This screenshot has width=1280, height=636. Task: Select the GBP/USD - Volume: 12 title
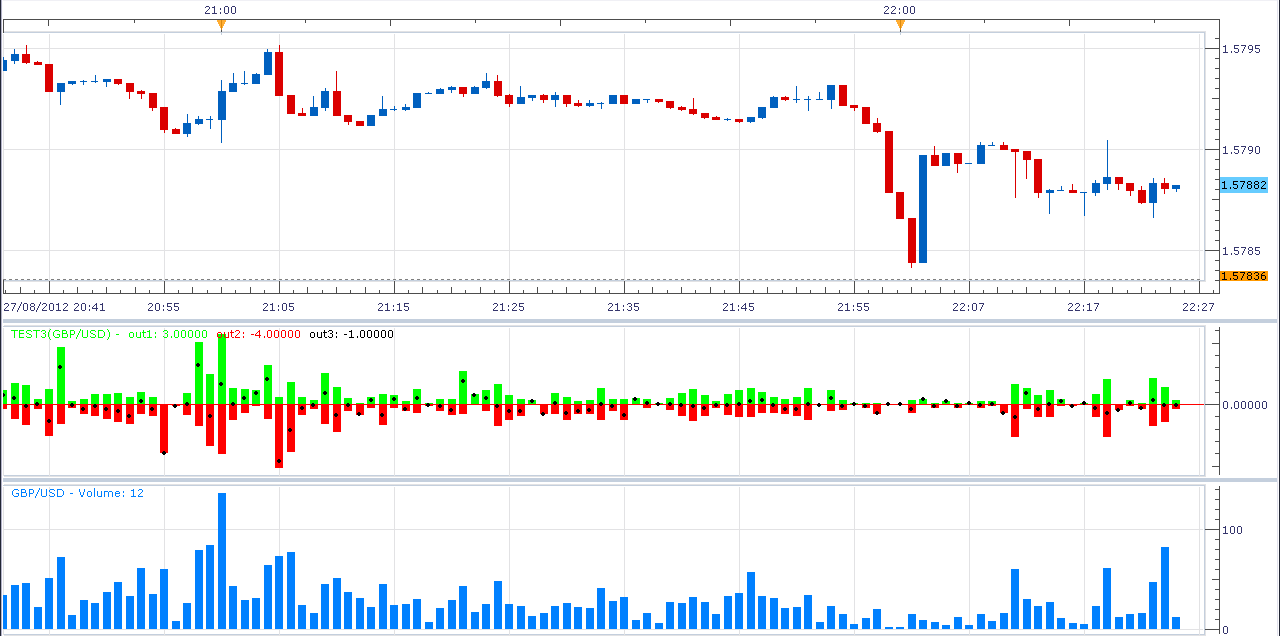78,493
